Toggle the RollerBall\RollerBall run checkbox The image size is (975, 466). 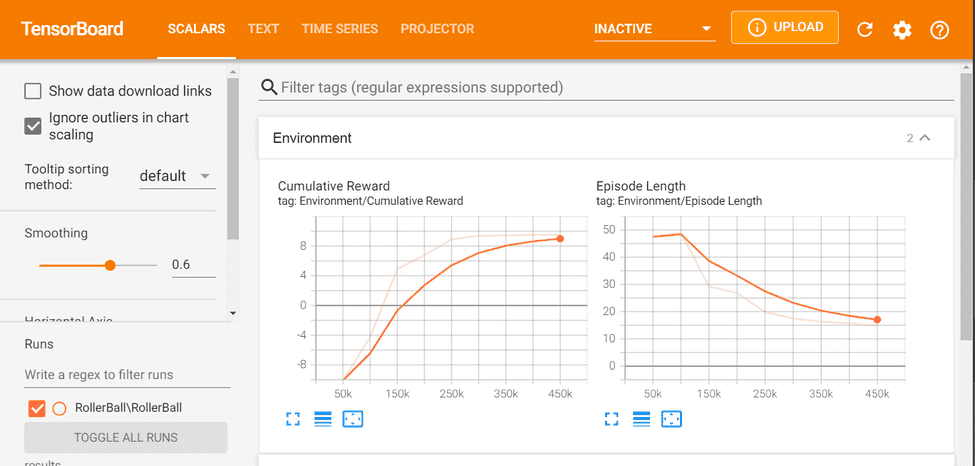coord(38,408)
